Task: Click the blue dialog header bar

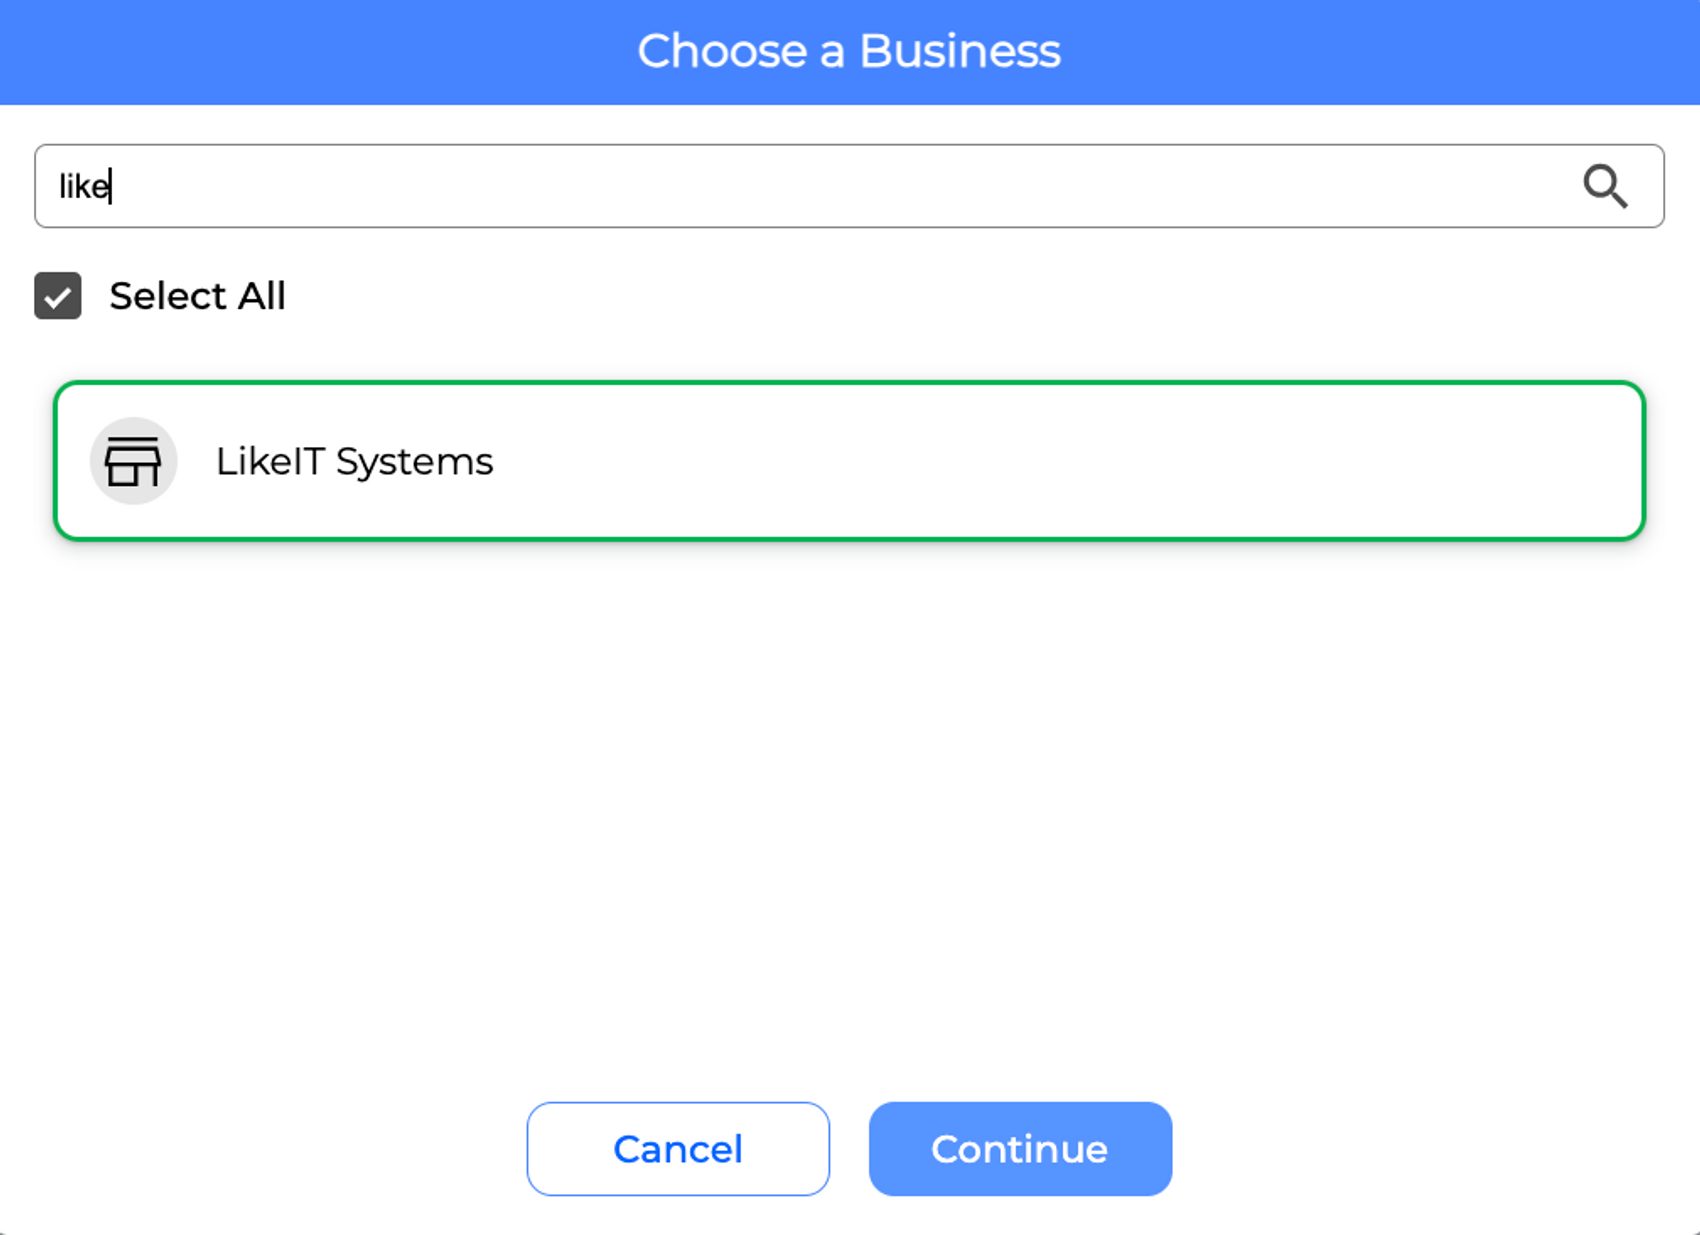Action: coord(300,51)
